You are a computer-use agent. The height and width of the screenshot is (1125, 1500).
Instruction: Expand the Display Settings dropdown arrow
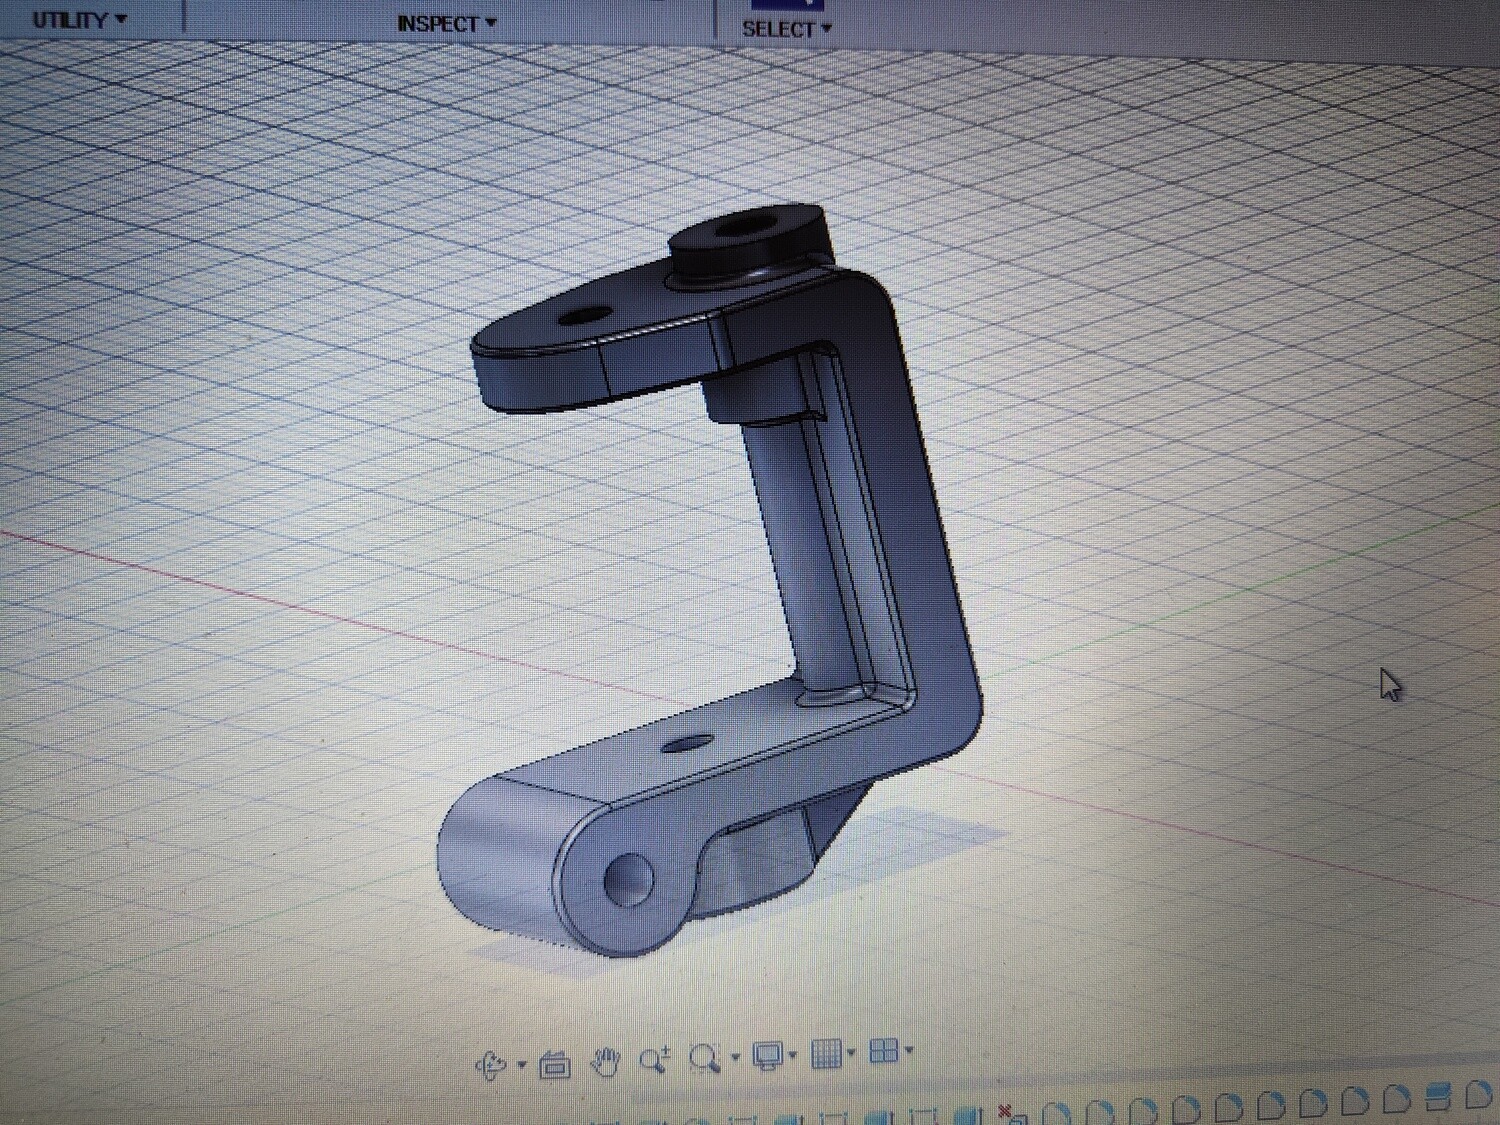pos(794,1054)
